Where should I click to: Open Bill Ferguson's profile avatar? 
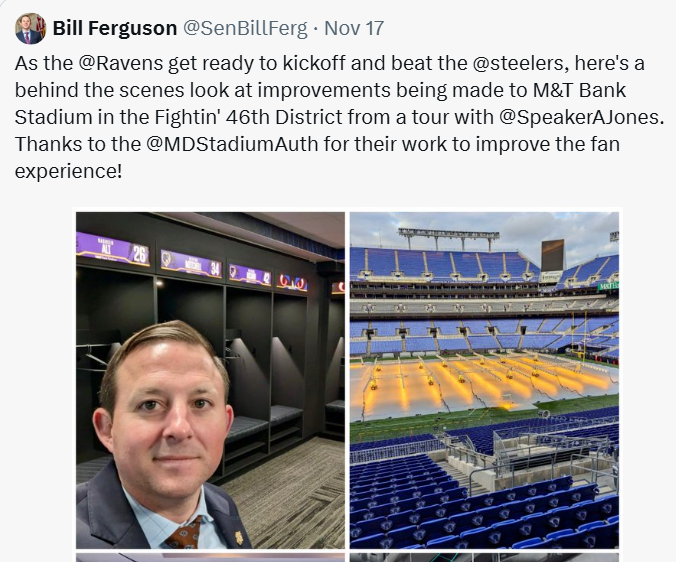pyautogui.click(x=30, y=28)
